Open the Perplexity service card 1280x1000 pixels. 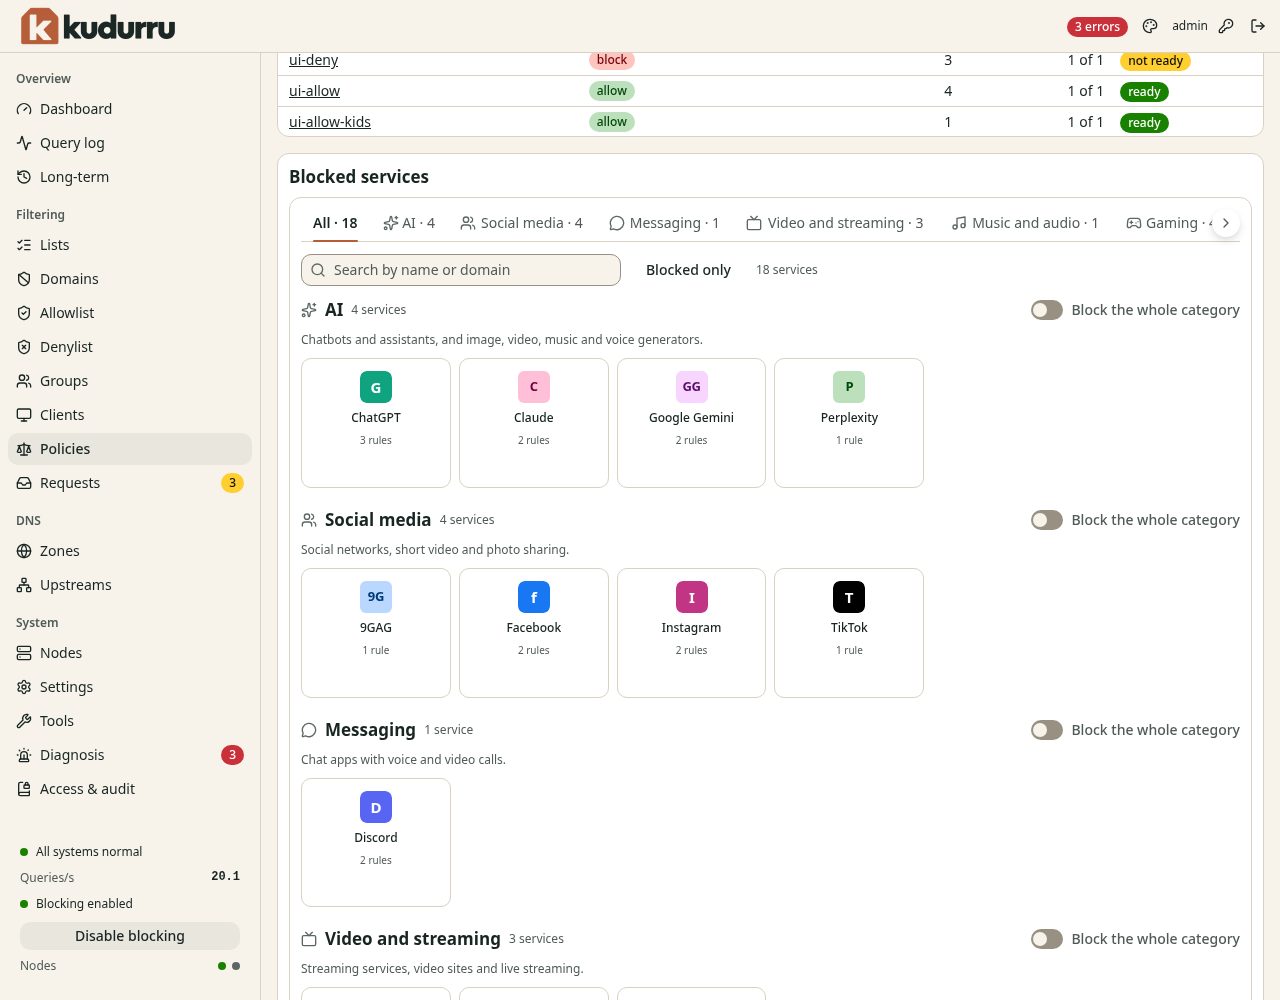[849, 423]
